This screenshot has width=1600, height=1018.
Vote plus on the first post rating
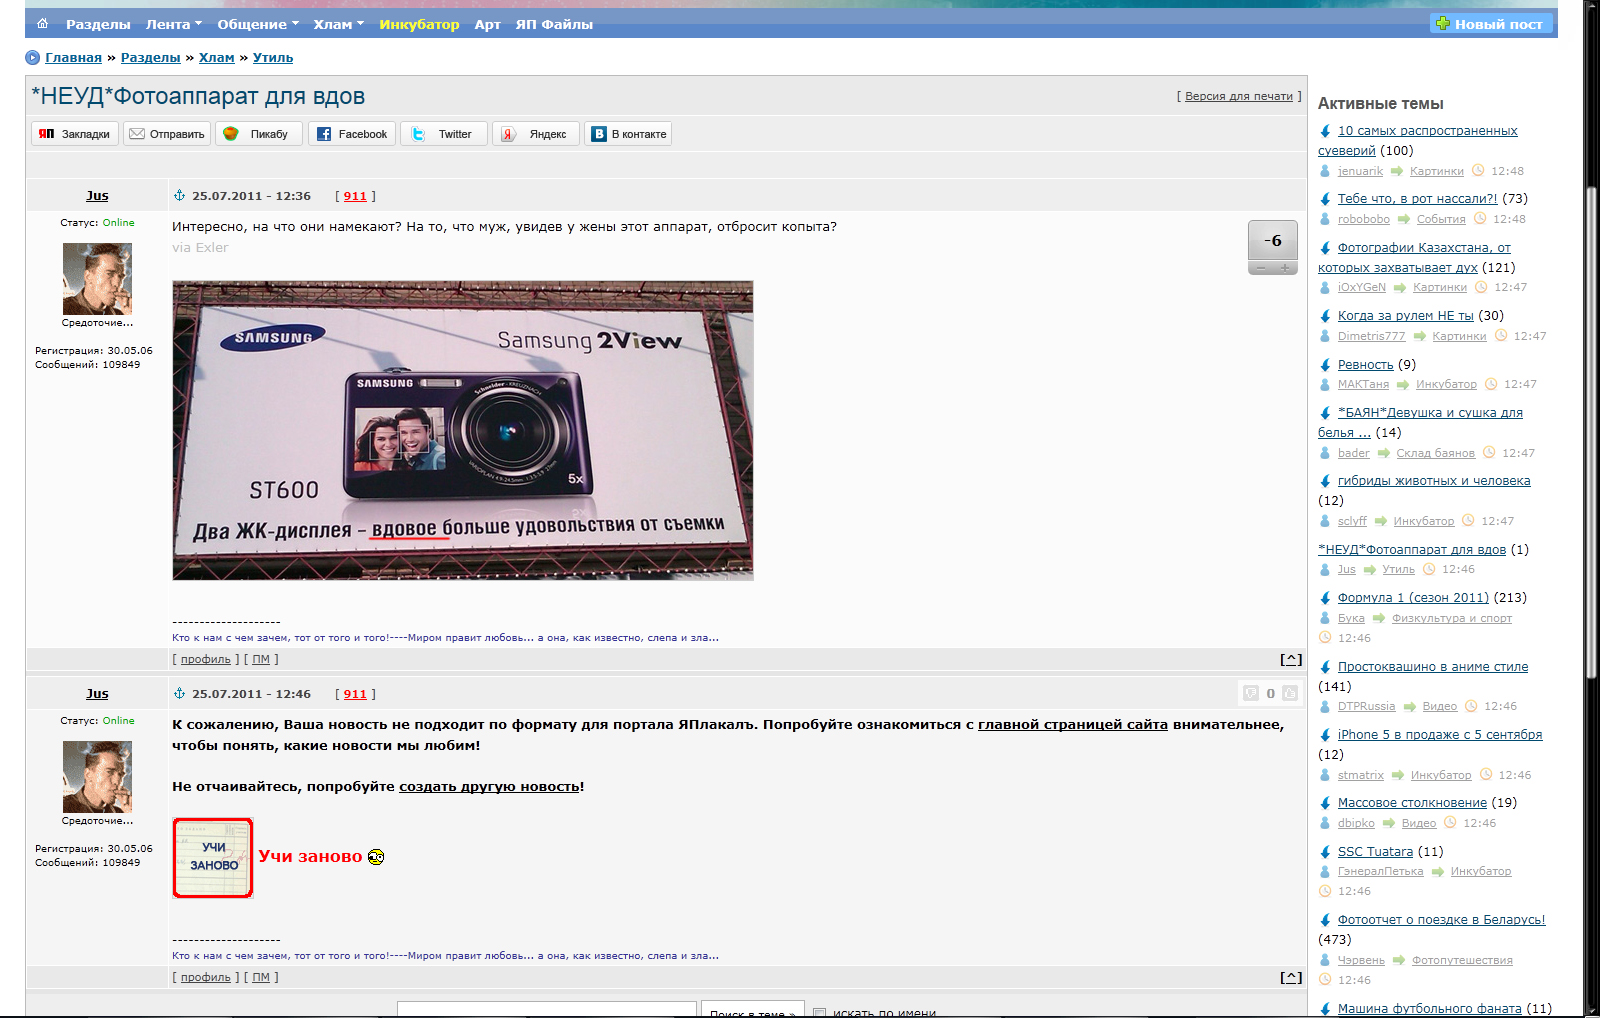coord(1285,268)
